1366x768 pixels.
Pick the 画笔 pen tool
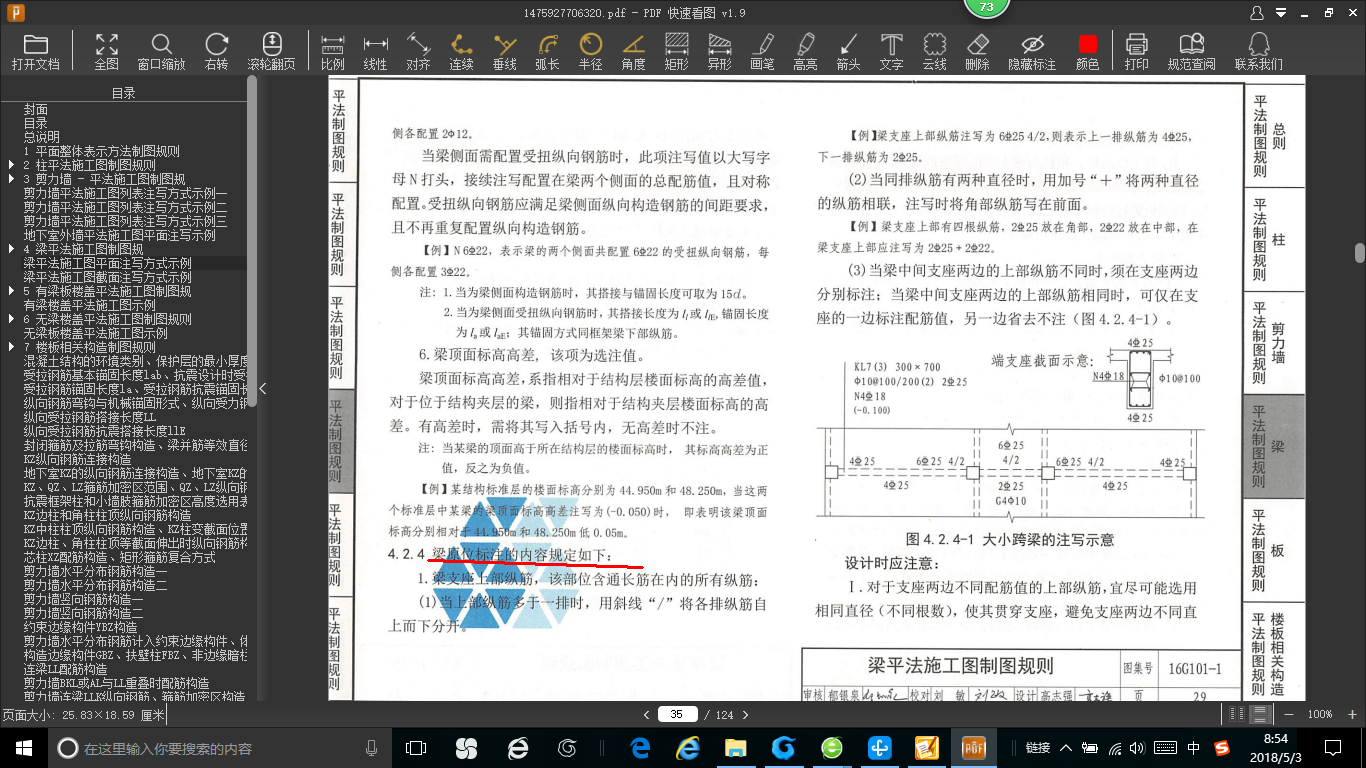[x=762, y=51]
